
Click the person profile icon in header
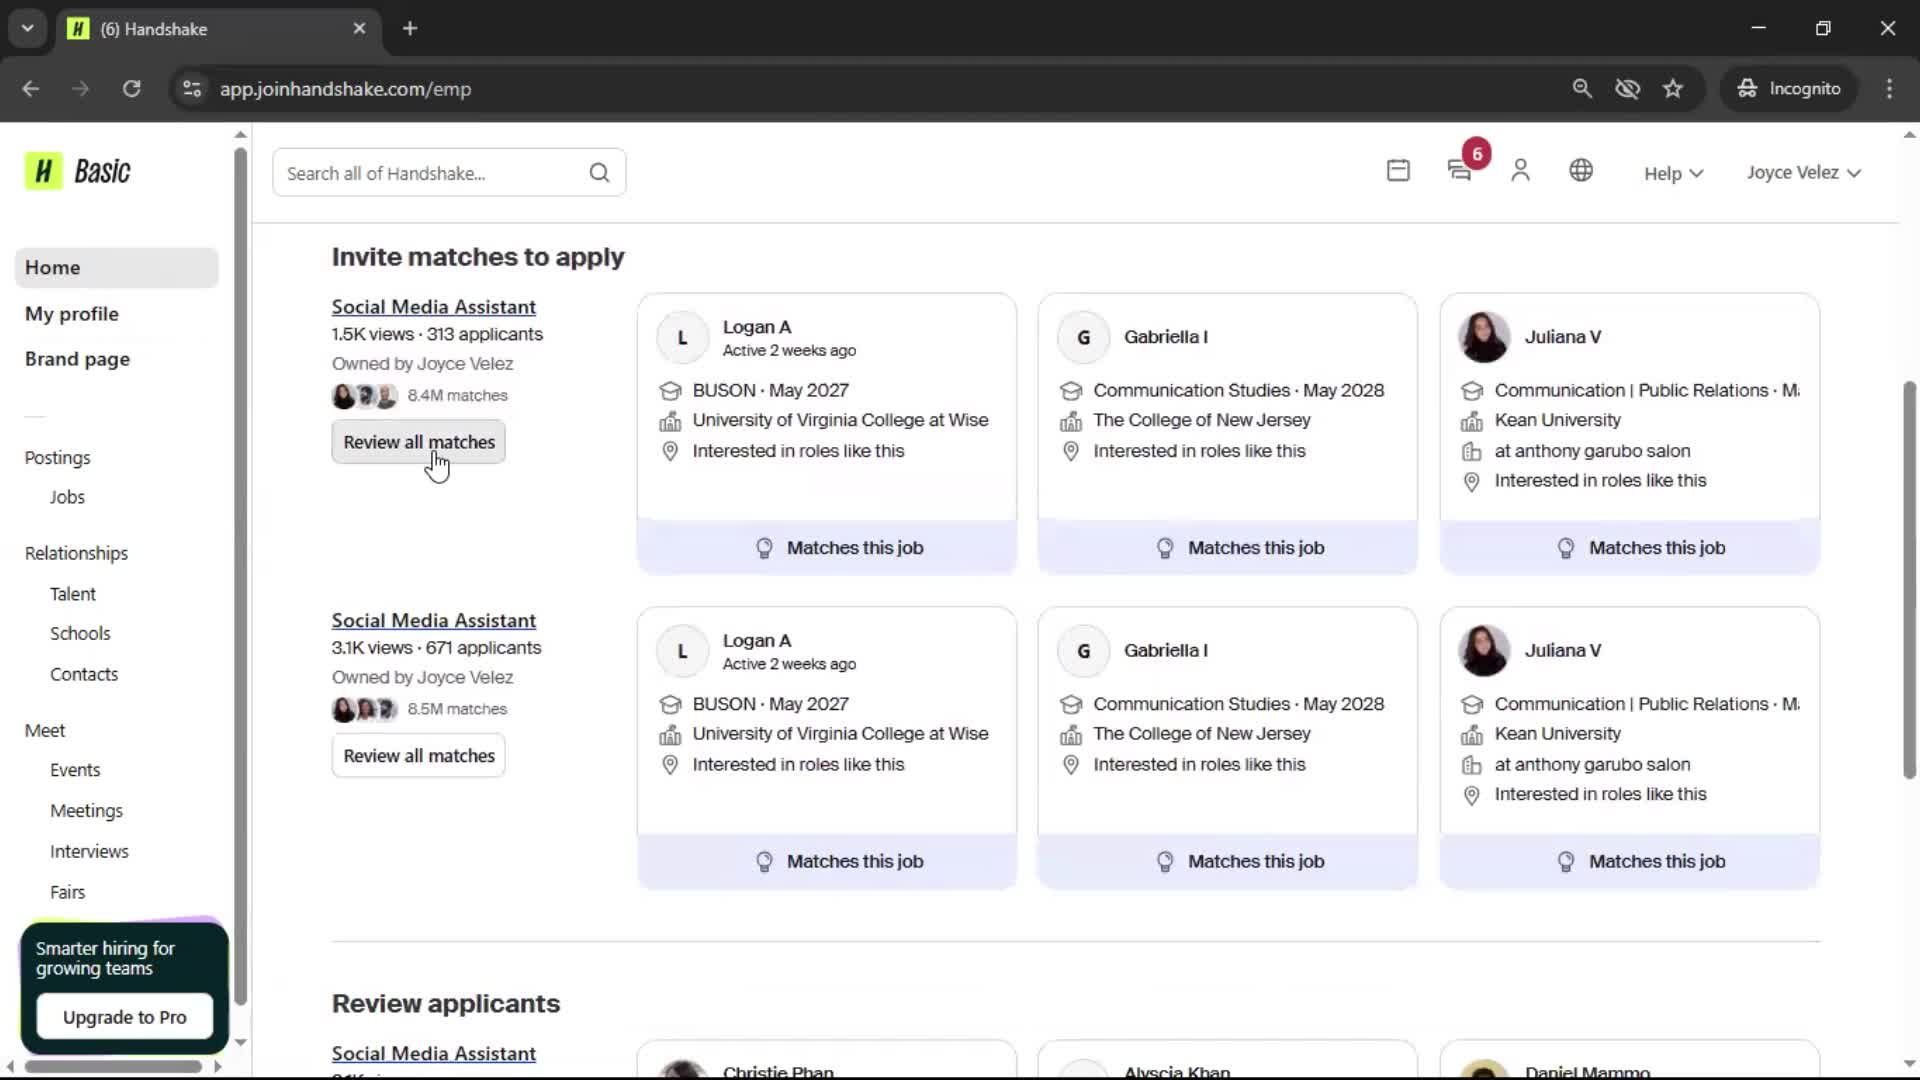1520,171
